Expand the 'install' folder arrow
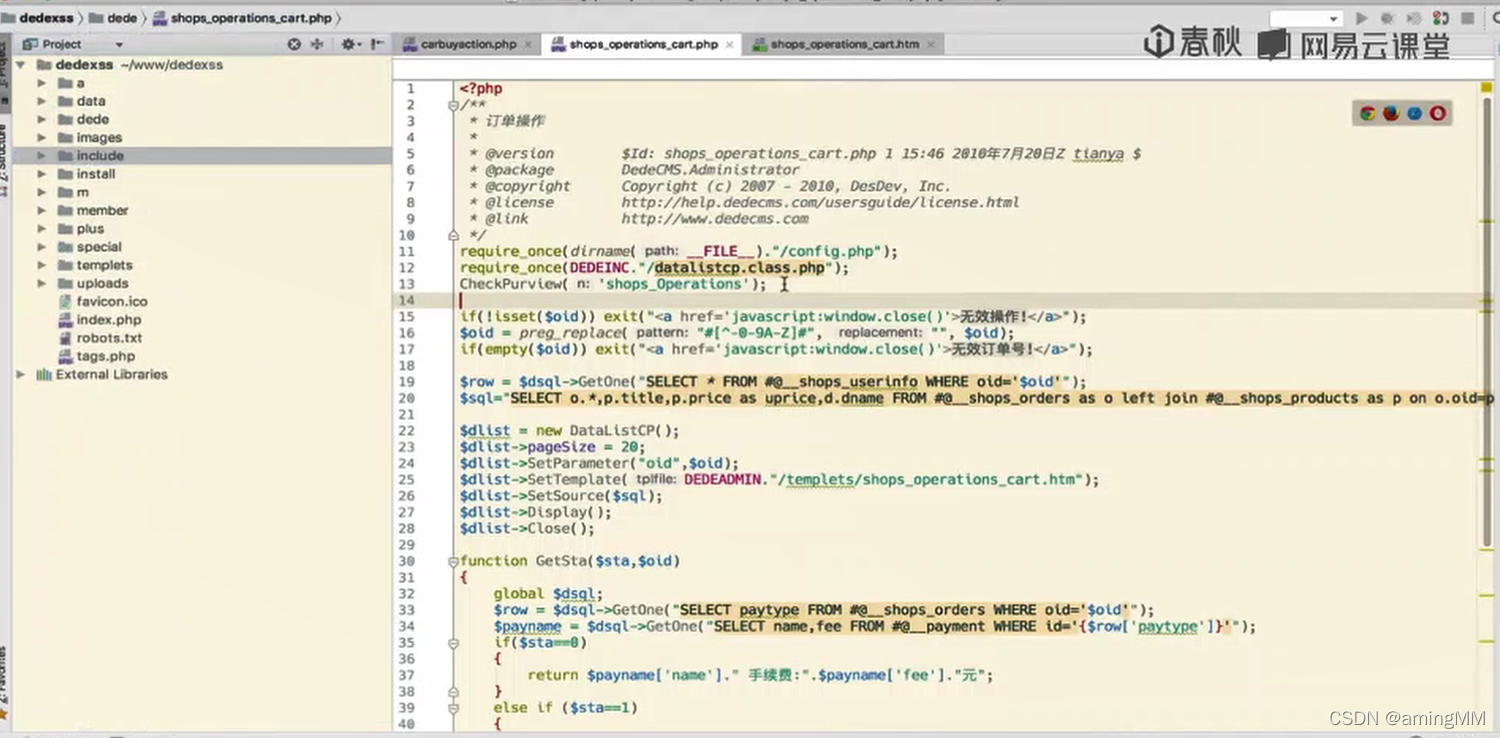This screenshot has height=738, width=1500. [42, 174]
